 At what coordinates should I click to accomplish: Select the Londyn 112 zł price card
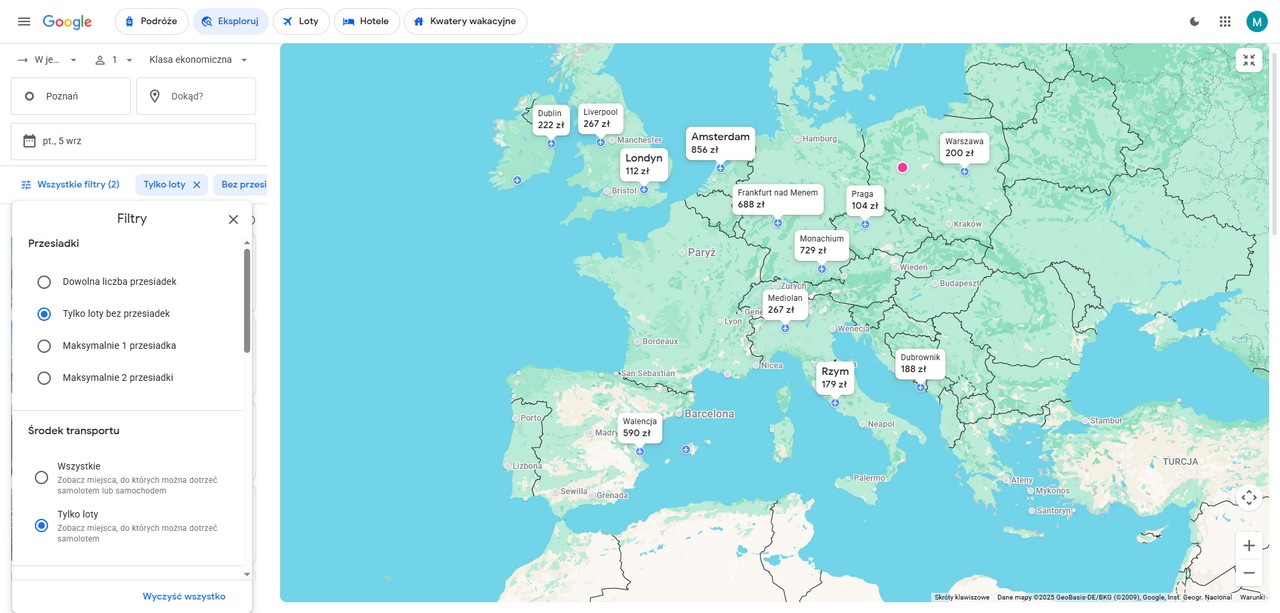[x=644, y=164]
